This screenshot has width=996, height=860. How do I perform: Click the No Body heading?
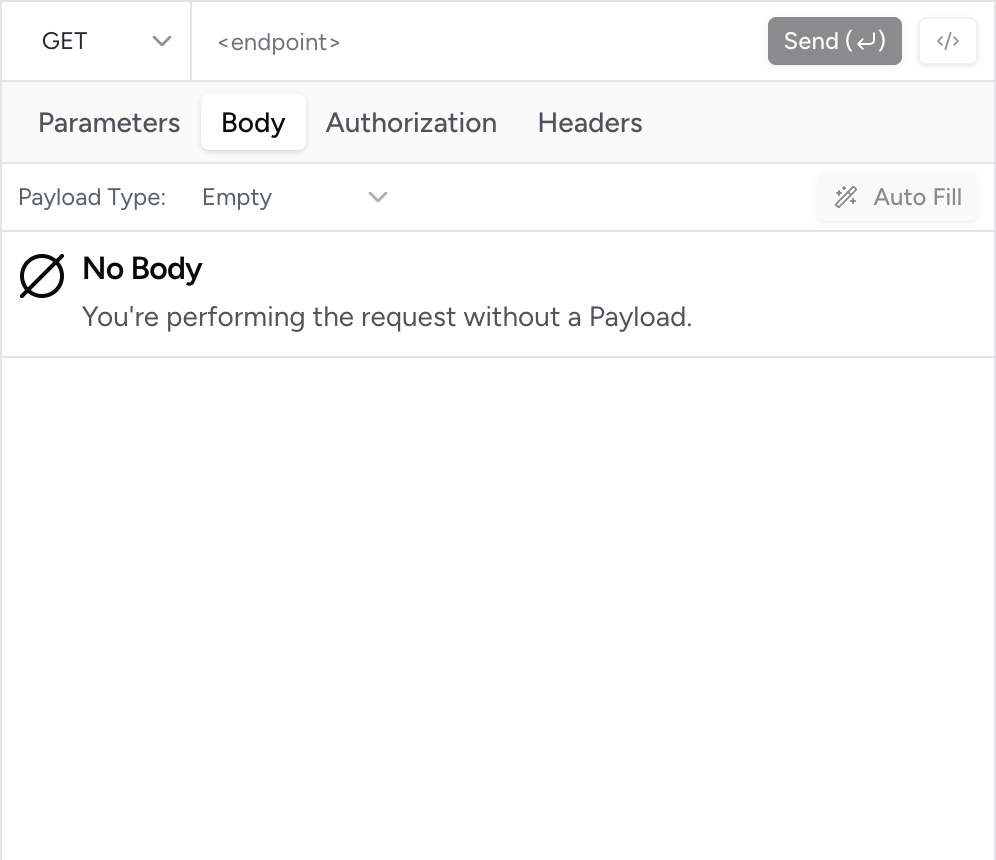pos(142,268)
